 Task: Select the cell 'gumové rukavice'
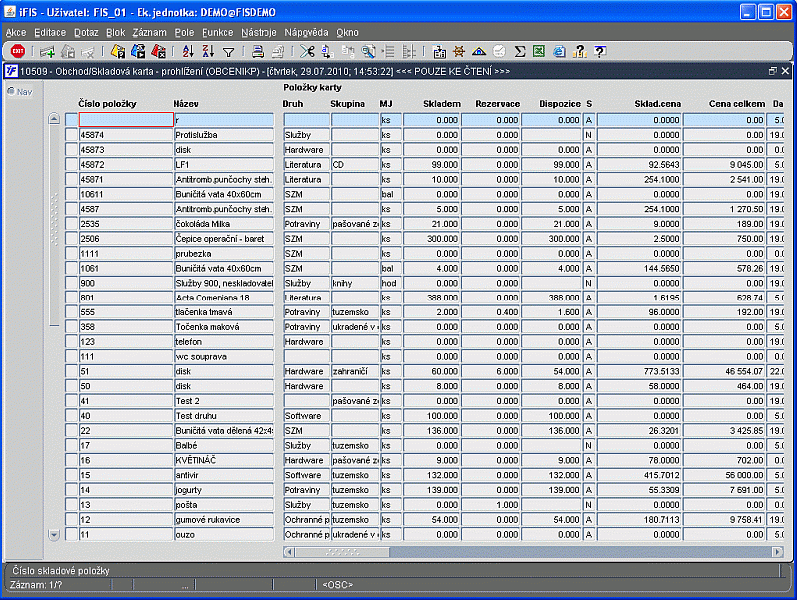coord(224,520)
